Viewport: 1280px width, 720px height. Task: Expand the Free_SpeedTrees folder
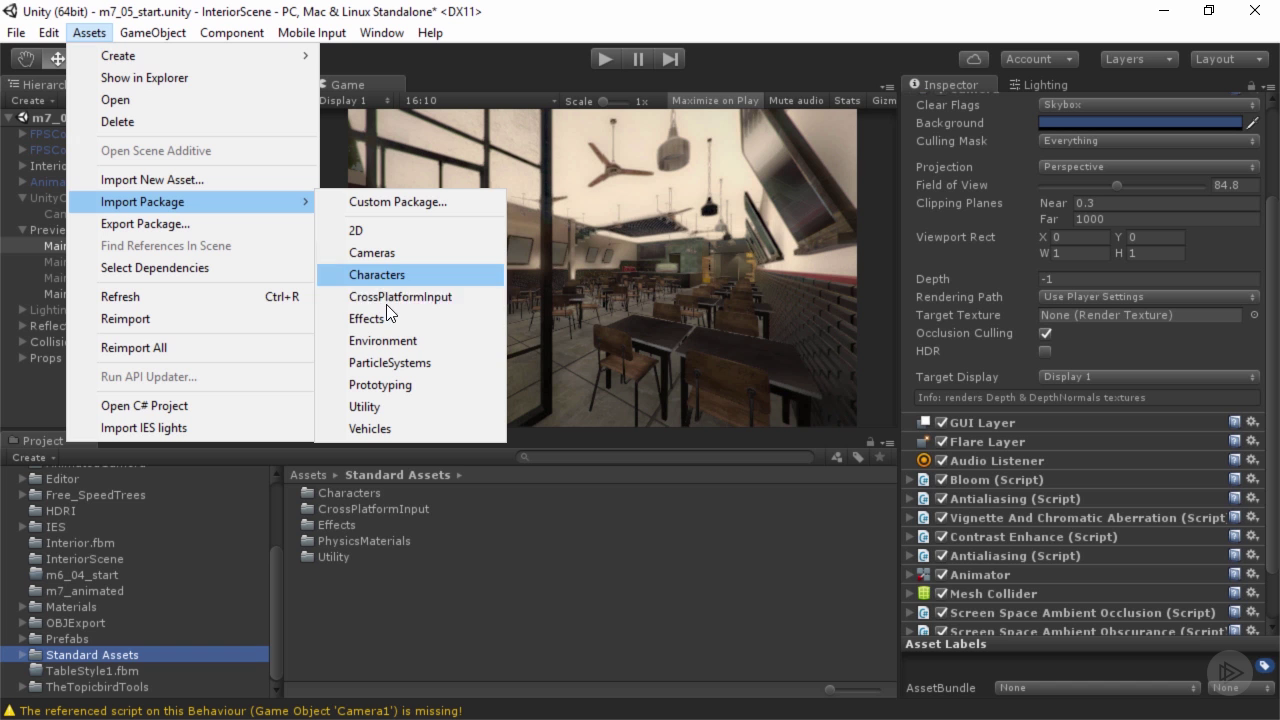tap(23, 495)
